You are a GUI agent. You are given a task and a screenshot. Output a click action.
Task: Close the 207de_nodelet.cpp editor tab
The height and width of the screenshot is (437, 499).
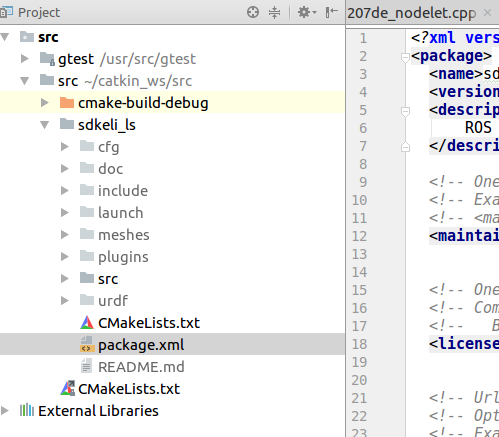pyautogui.click(x=487, y=13)
